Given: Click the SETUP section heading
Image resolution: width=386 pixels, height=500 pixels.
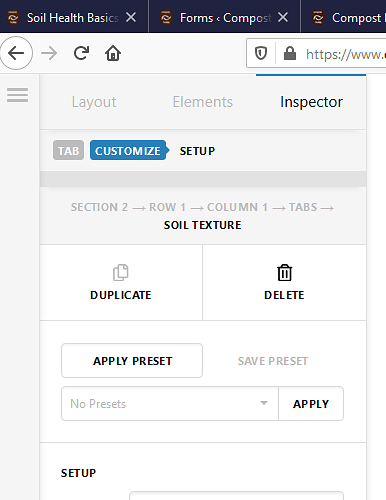Looking at the screenshot, I should tap(78, 473).
